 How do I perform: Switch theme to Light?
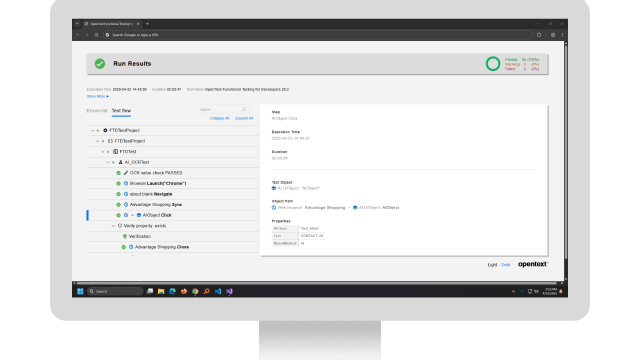click(x=492, y=265)
